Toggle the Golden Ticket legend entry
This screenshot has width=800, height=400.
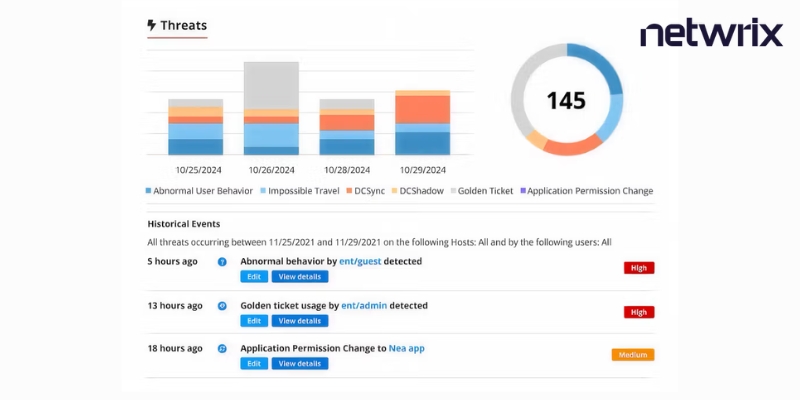tap(482, 191)
